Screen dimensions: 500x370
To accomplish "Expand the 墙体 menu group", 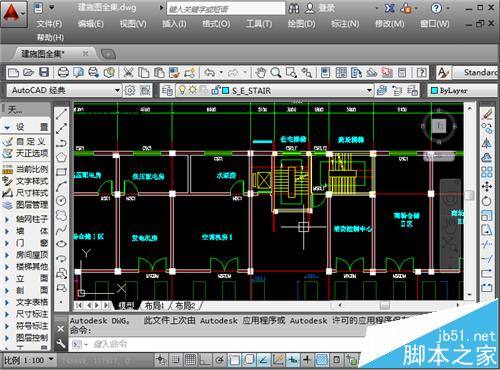I will [7, 231].
